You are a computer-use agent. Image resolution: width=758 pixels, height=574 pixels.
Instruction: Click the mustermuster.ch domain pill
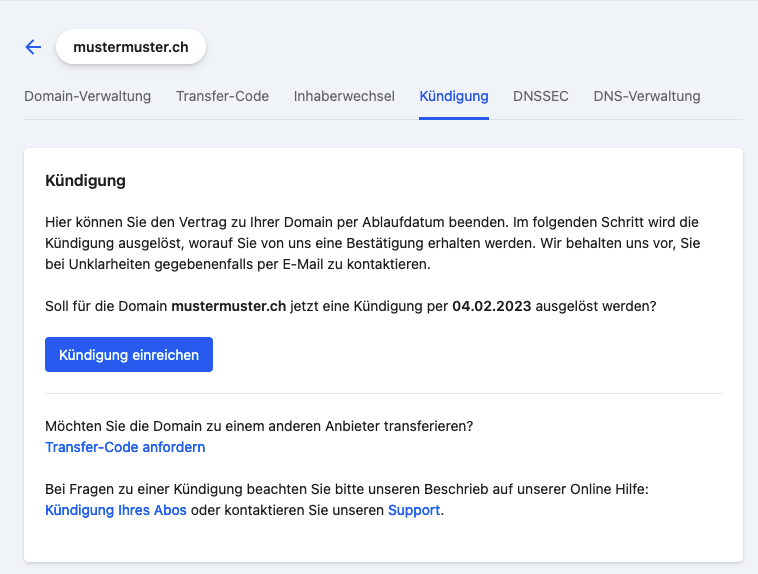tap(131, 47)
